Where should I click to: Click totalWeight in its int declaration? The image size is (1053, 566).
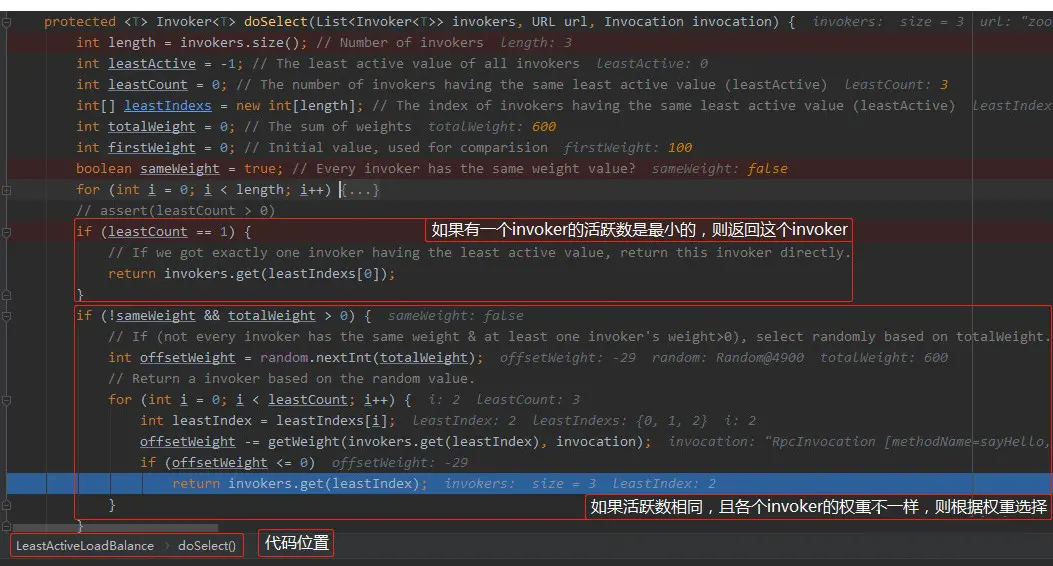[152, 126]
